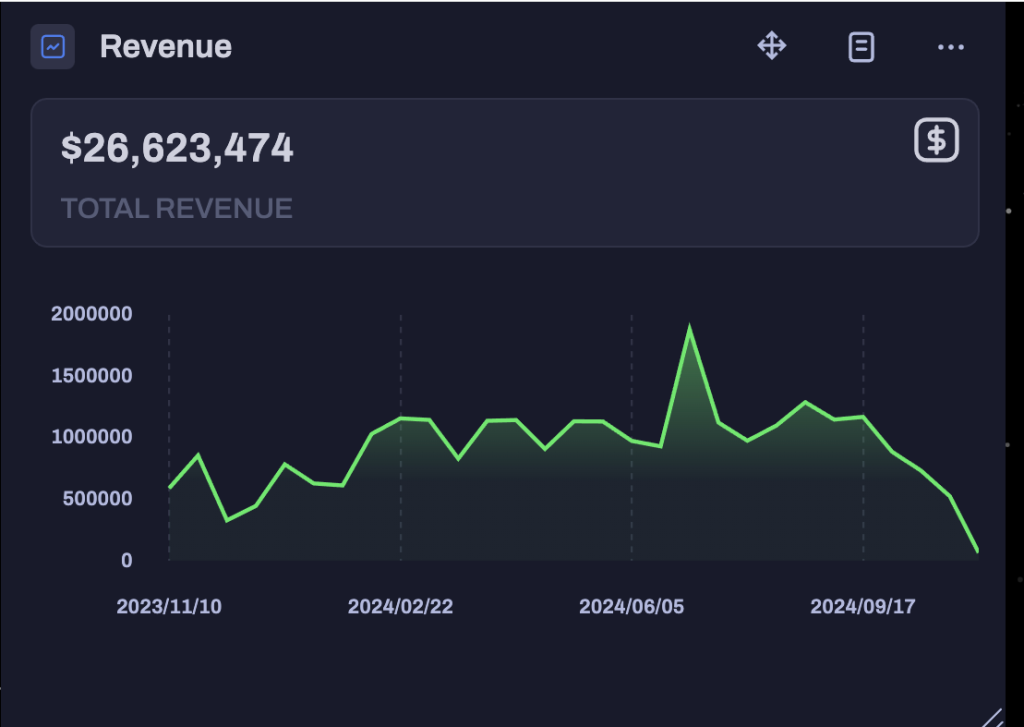The width and height of the screenshot is (1024, 727).
Task: Click the 2023/11/10 date label
Action: coord(169,607)
